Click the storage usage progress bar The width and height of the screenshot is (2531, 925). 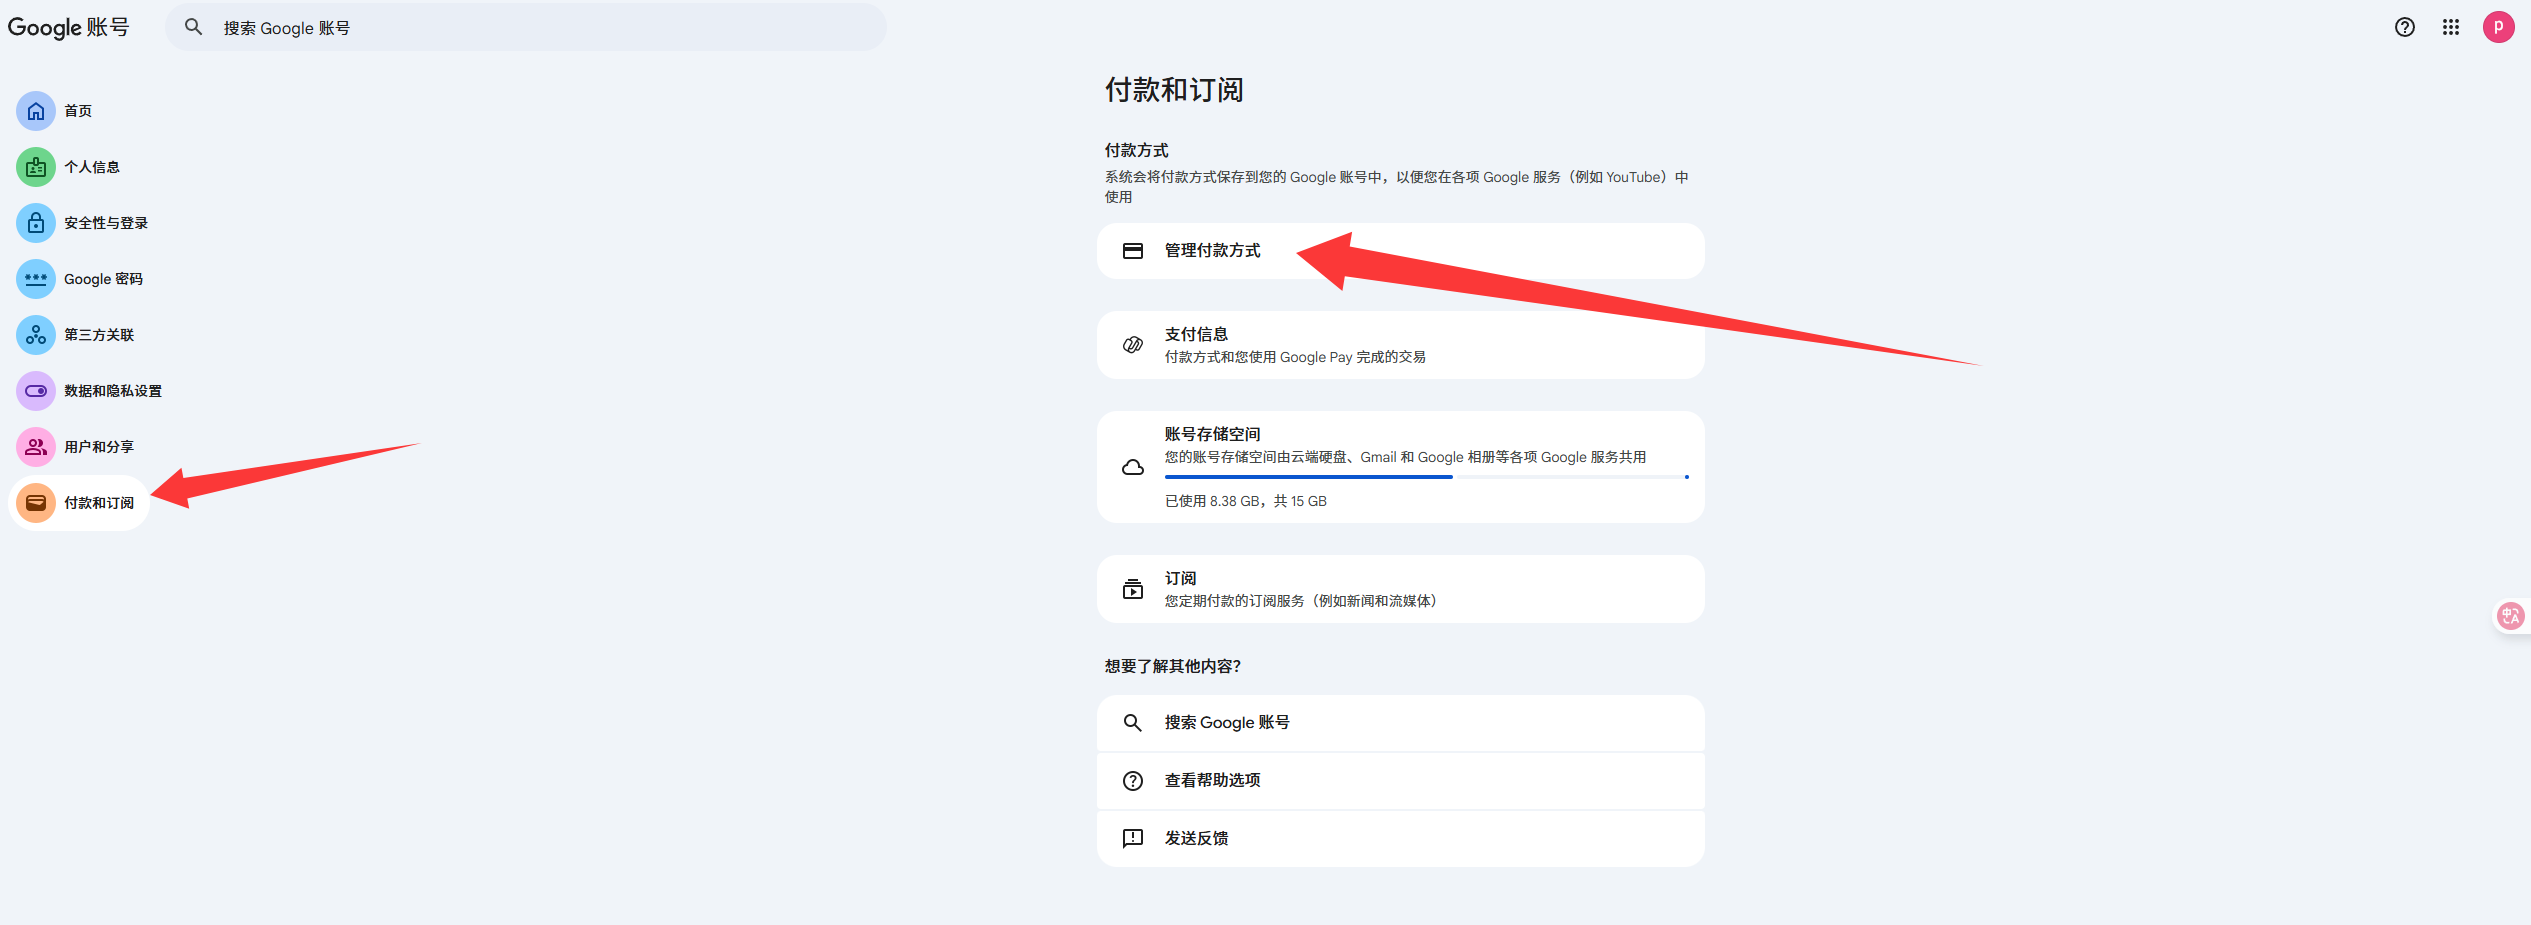tap(1427, 477)
